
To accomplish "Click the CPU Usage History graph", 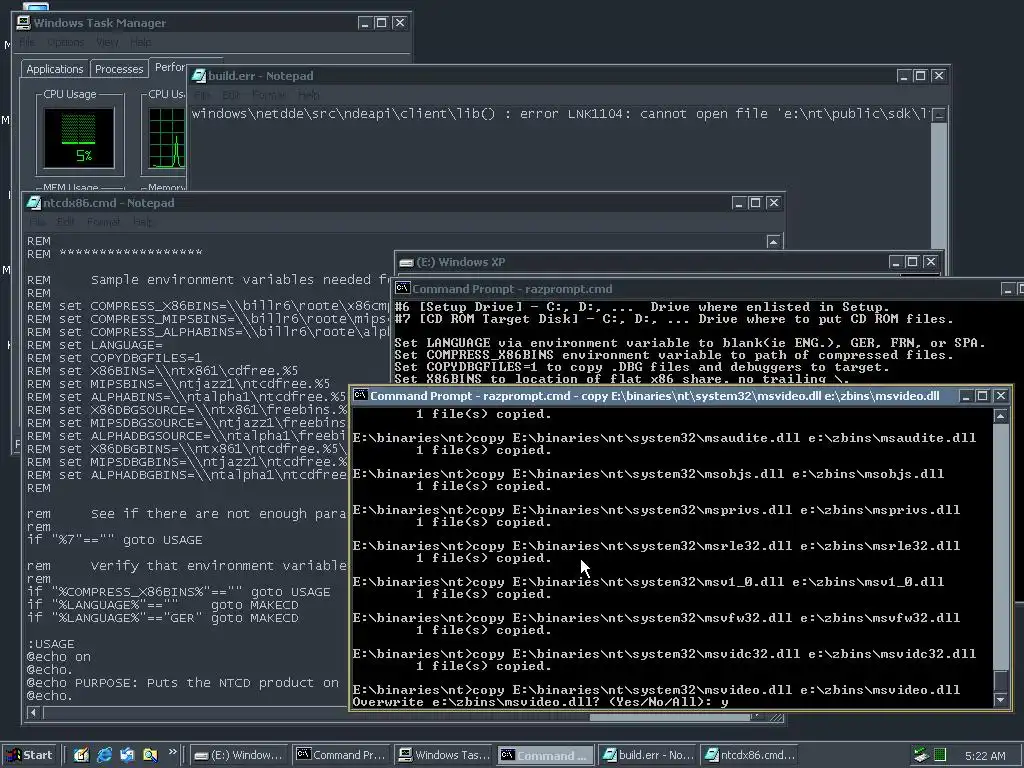I will click(x=167, y=138).
